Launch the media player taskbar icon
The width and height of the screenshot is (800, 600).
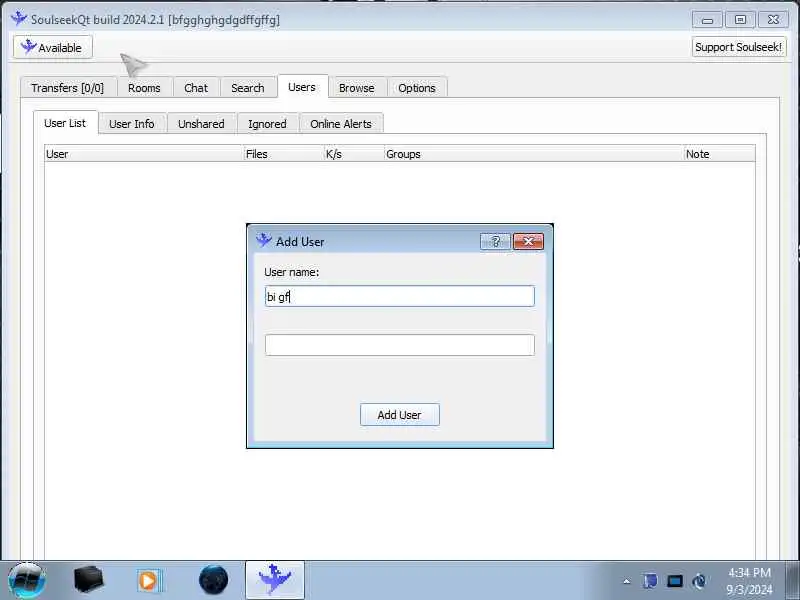tap(149, 581)
